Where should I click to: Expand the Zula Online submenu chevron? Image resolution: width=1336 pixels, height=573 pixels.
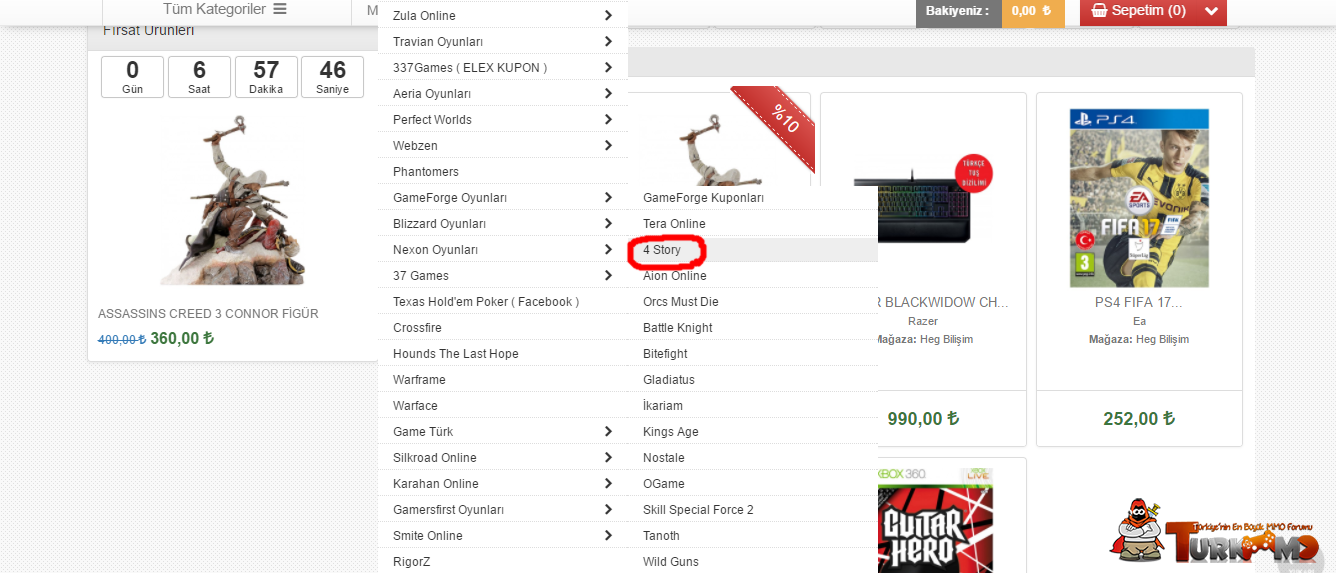pyautogui.click(x=609, y=15)
